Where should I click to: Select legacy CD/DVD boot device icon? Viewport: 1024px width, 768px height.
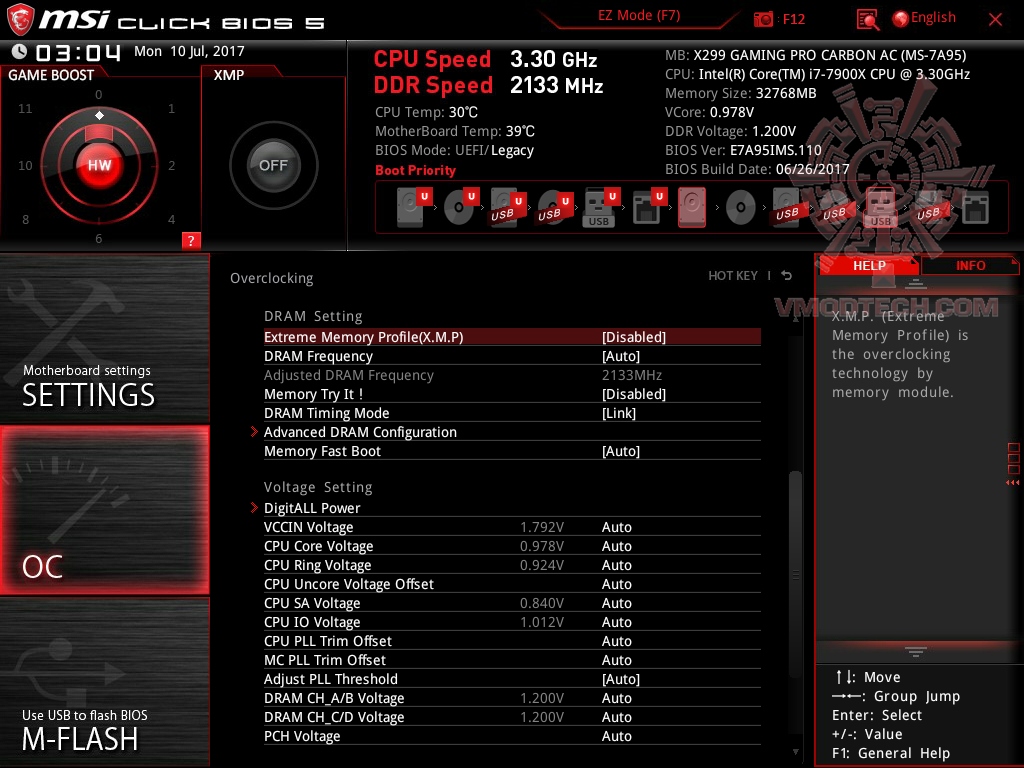tap(741, 208)
